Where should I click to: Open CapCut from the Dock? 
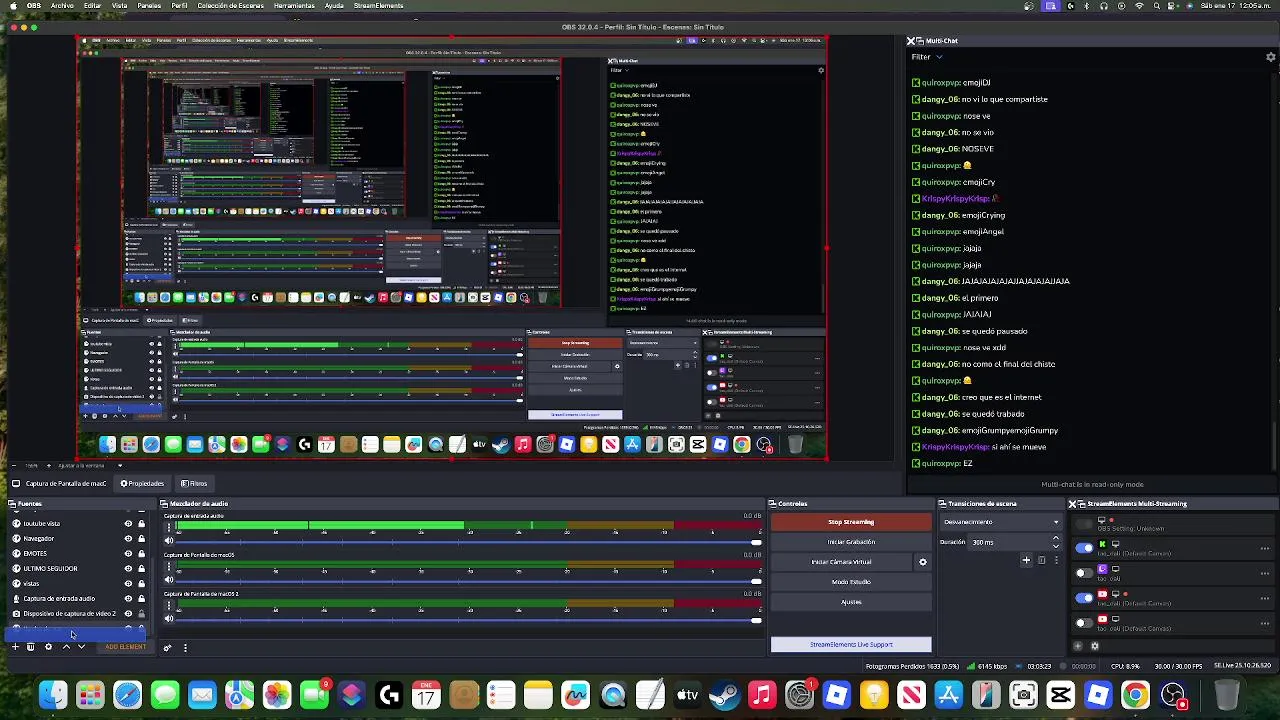point(1060,694)
